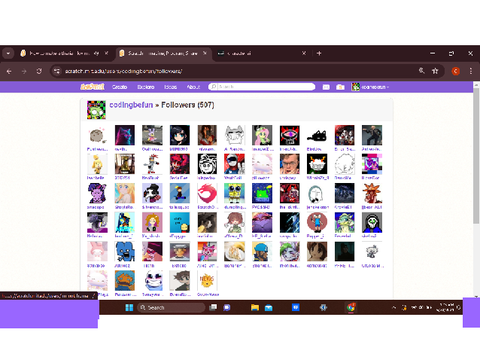This screenshot has height=360, width=480.
Task: Click the zoom magnifier icon in address bar
Action: 422,71
